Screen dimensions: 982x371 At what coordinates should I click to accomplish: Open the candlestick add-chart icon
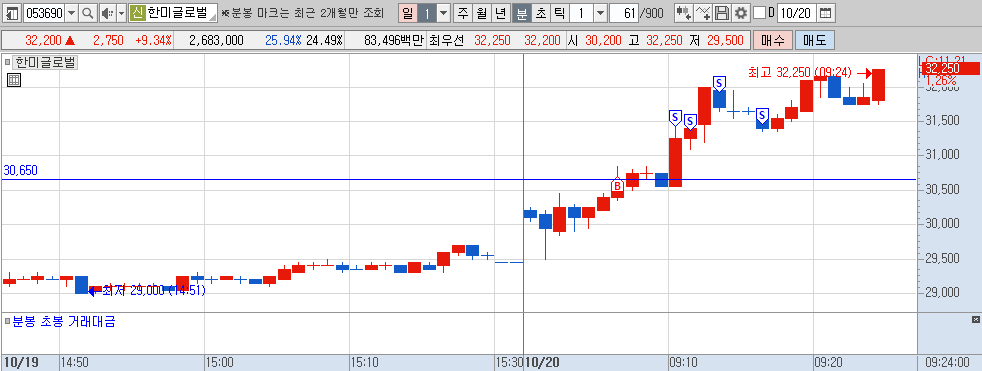[x=684, y=13]
